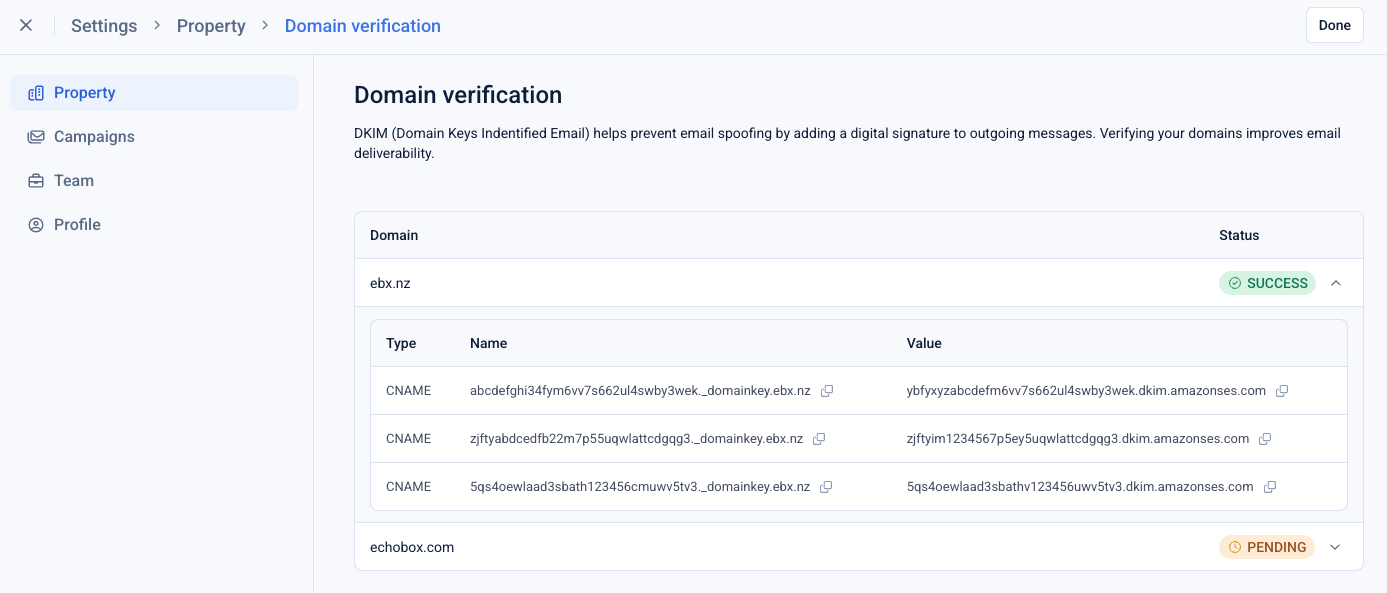Screen dimensions: 1387x593
Task: Open the Property sidebar section
Action: pos(85,93)
